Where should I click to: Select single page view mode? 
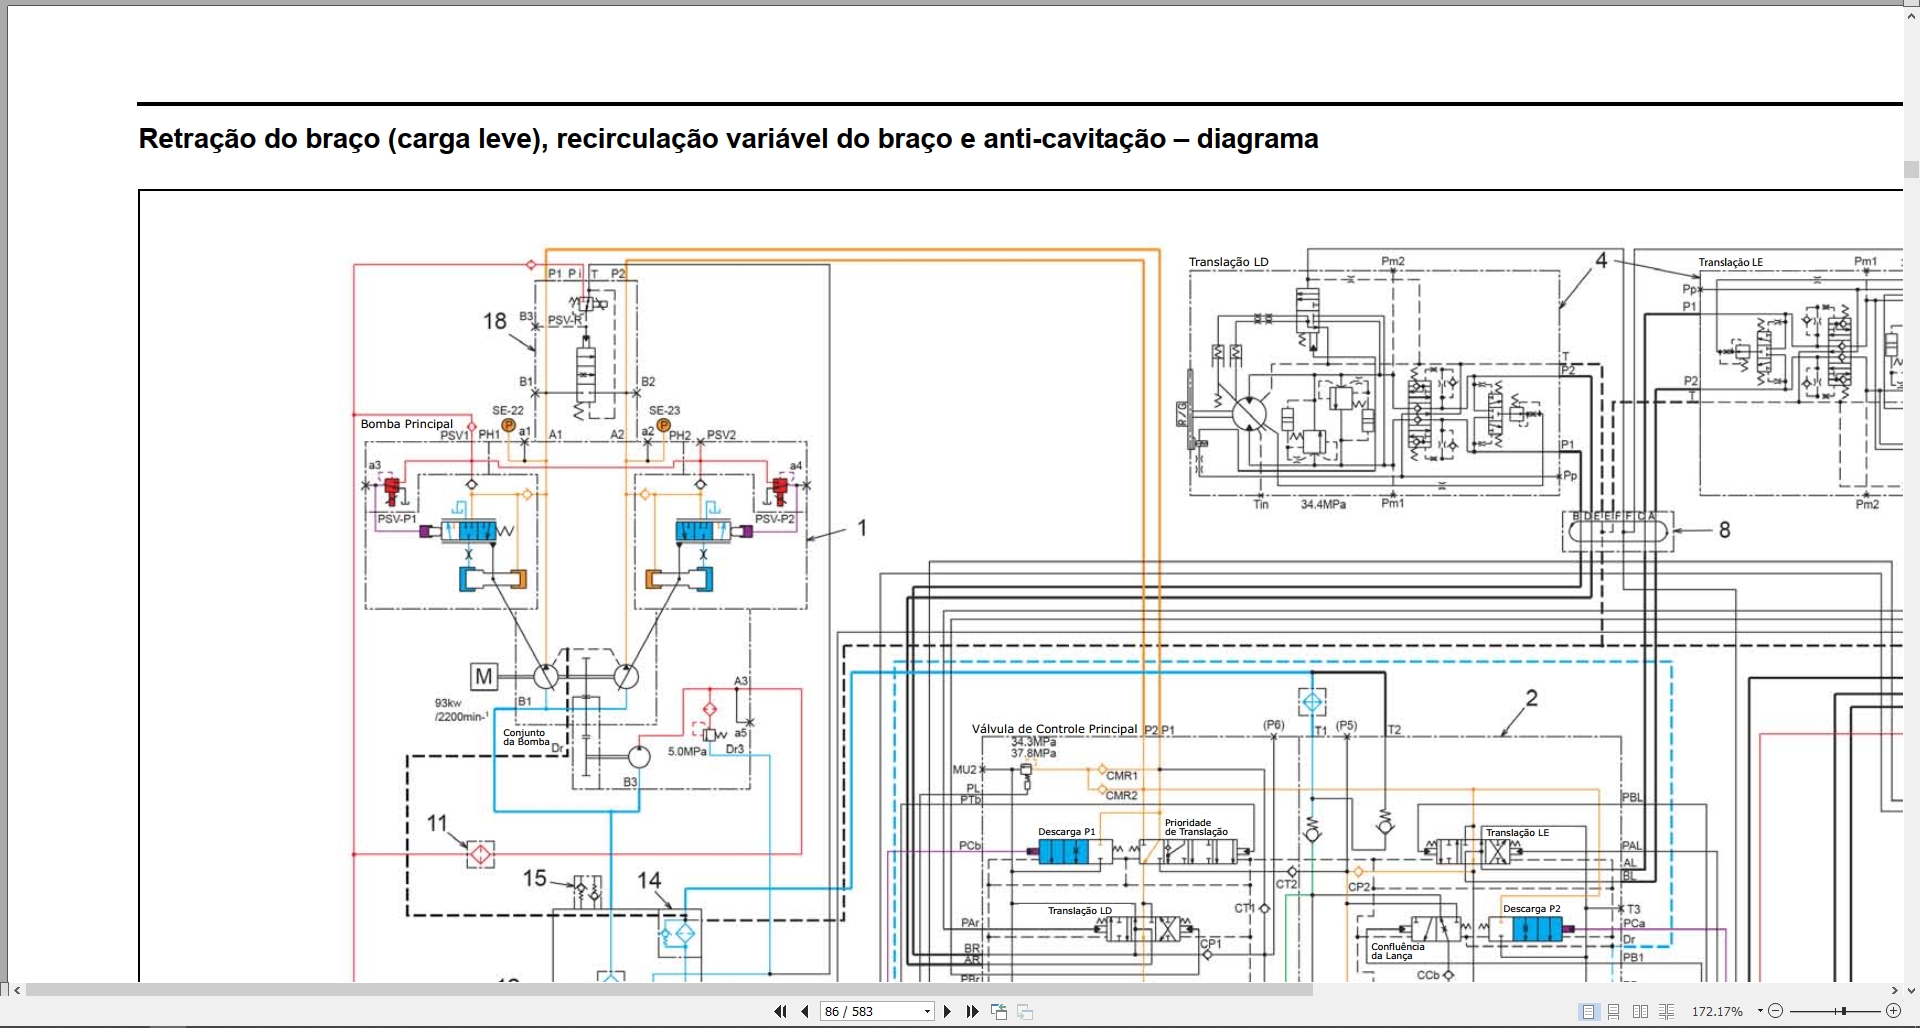[x=1588, y=1012]
